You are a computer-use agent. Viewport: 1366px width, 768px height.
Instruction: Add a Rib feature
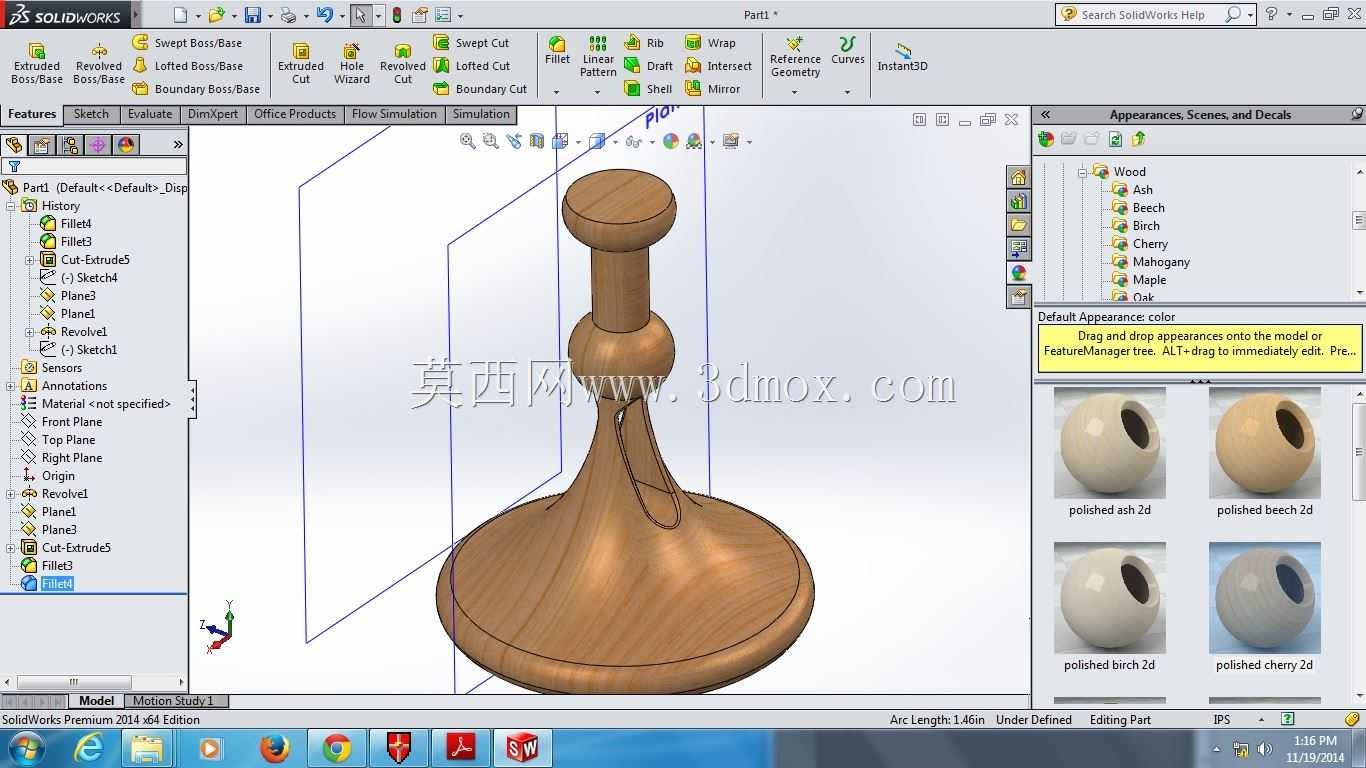click(644, 43)
